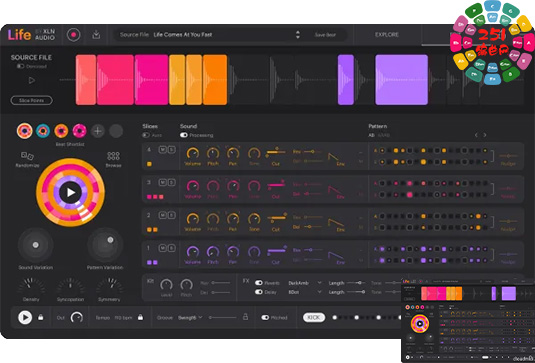The image size is (535, 363).
Task: Add a beat with the plus button
Action: click(98, 131)
